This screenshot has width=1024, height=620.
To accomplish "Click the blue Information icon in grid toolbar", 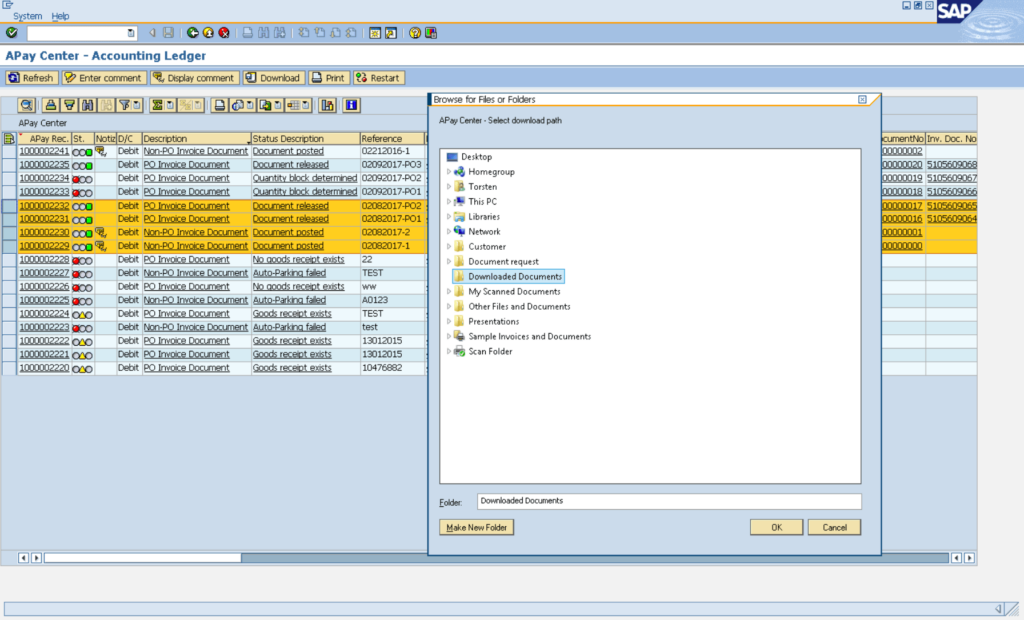I will (x=352, y=105).
